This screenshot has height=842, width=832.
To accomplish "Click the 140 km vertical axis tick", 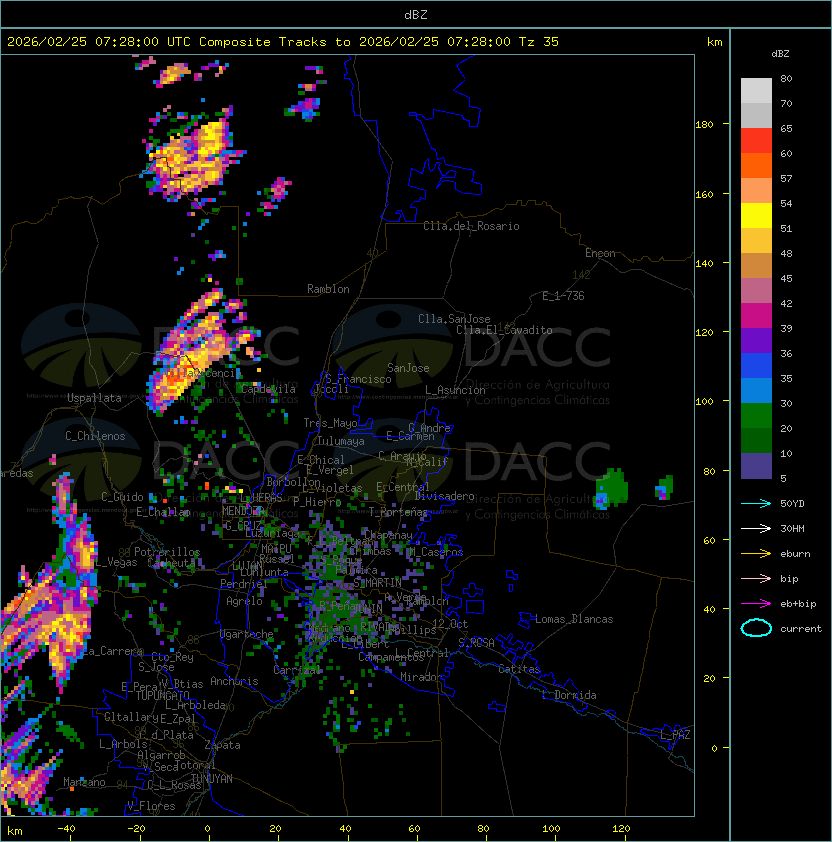I will click(704, 263).
